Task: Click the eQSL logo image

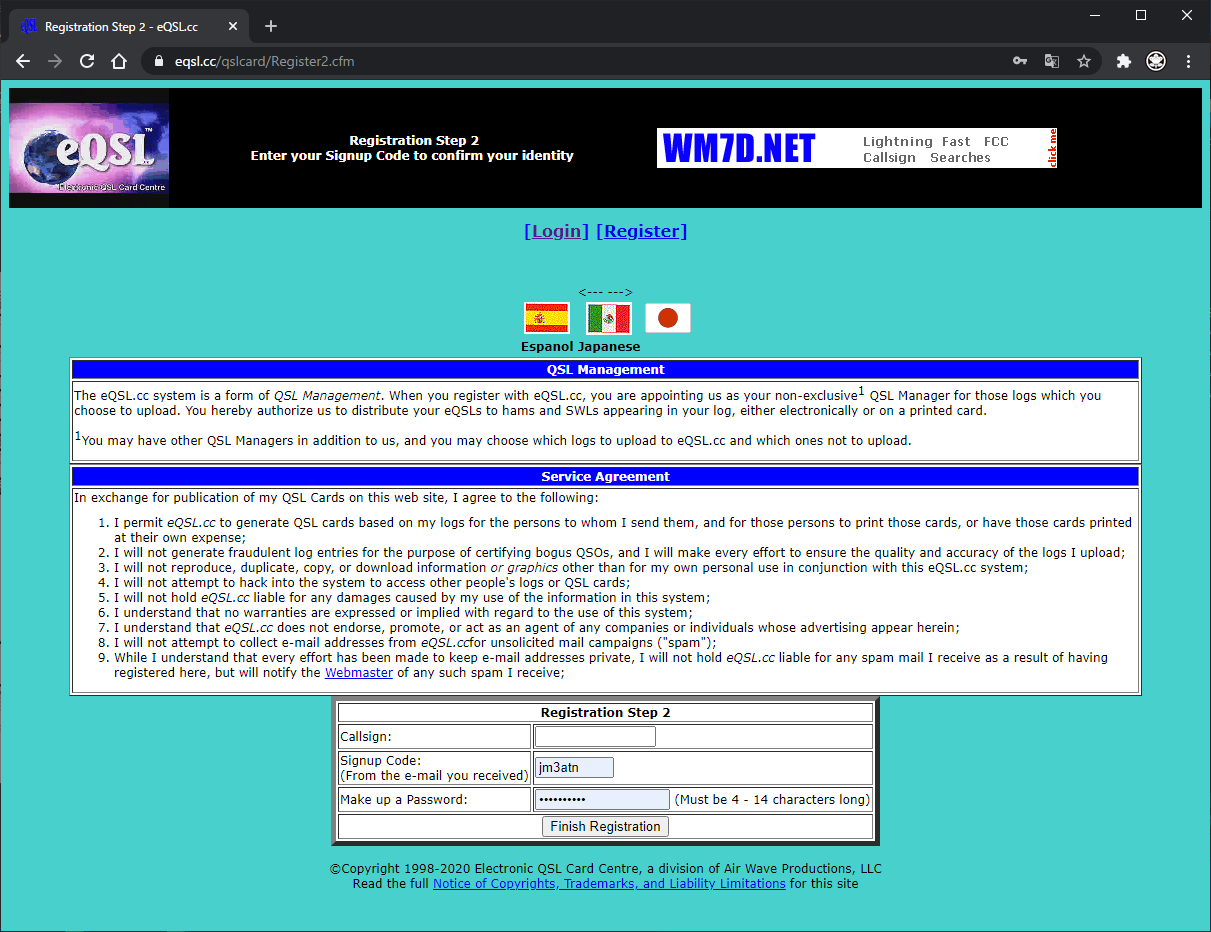Action: 88,148
